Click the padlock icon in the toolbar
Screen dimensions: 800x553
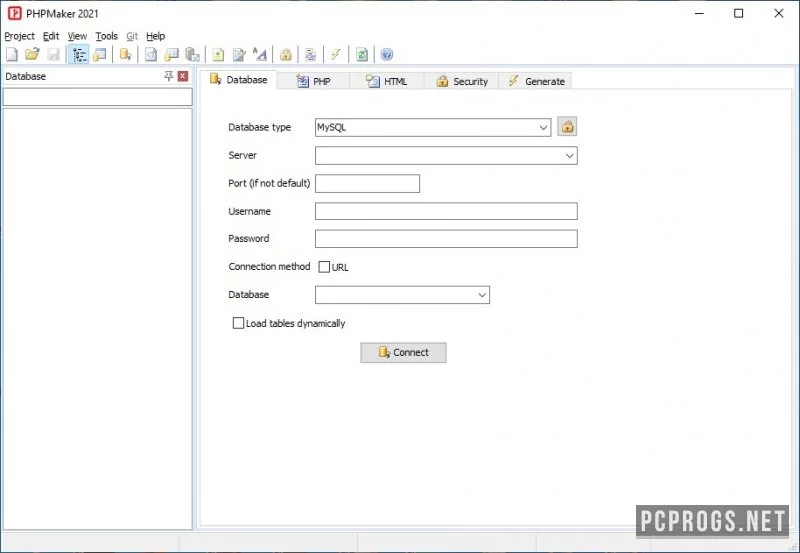(286, 54)
